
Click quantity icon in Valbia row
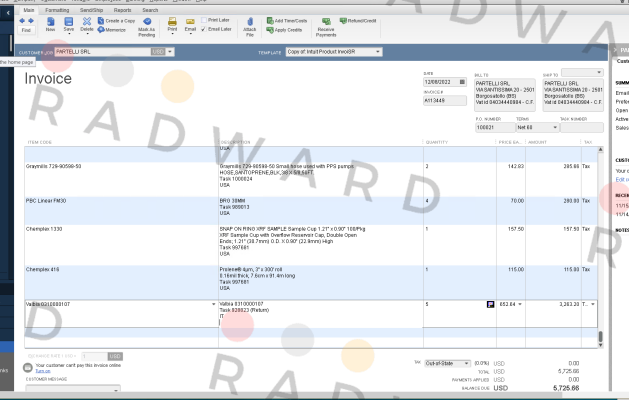pos(490,305)
